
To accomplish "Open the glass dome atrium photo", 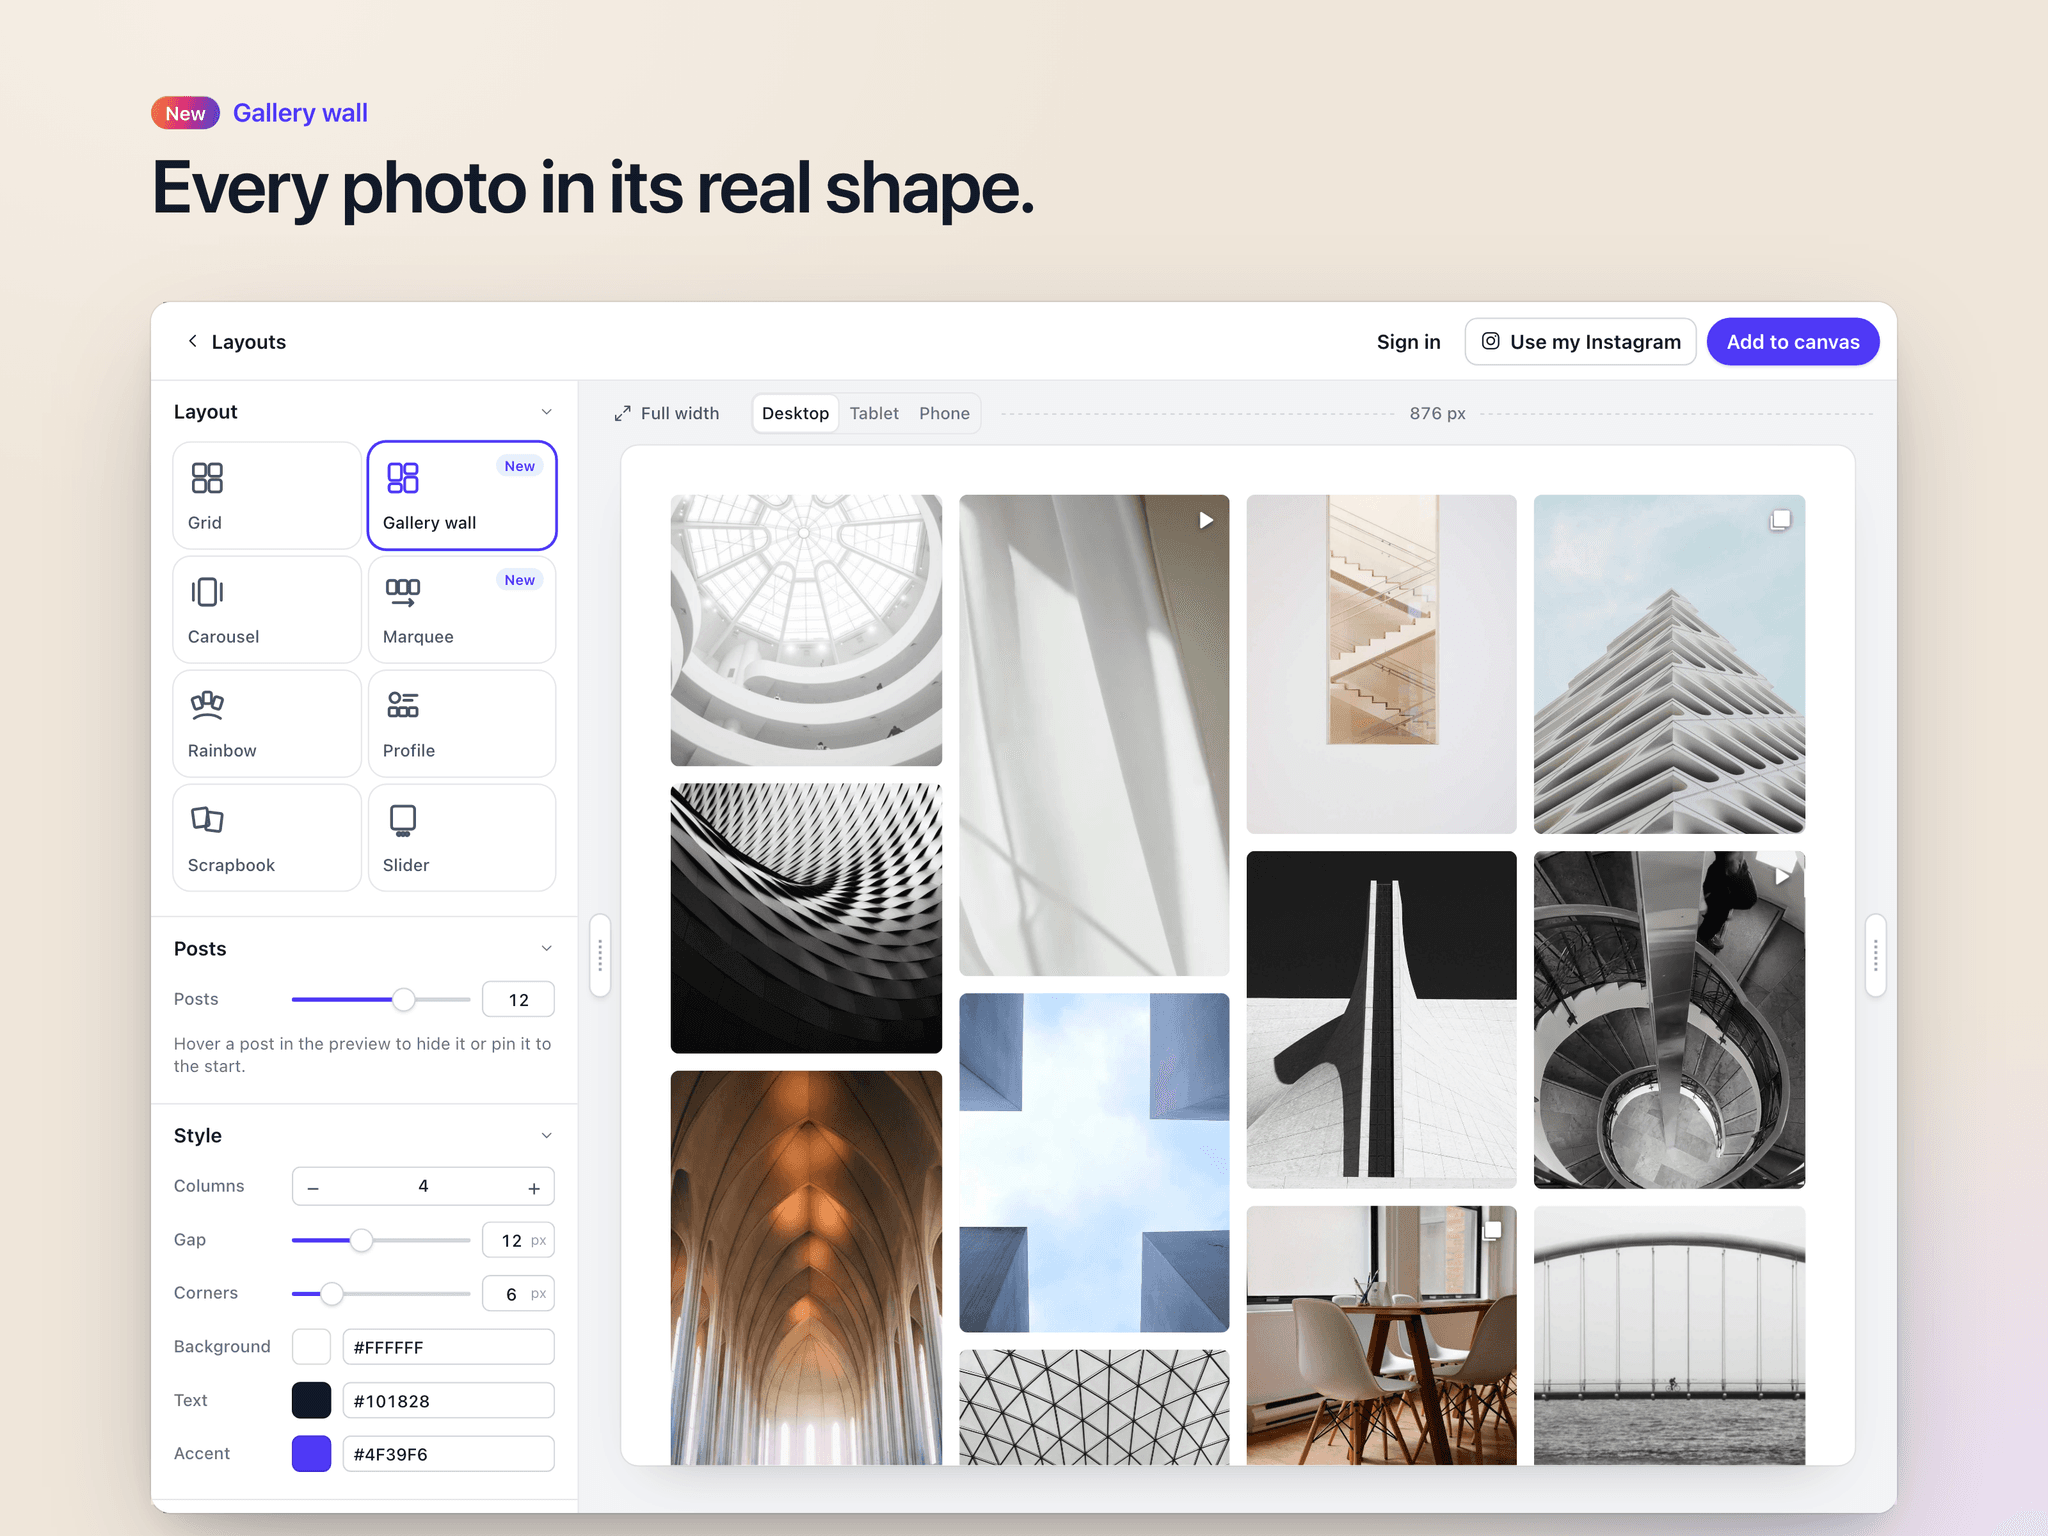I will [x=806, y=630].
